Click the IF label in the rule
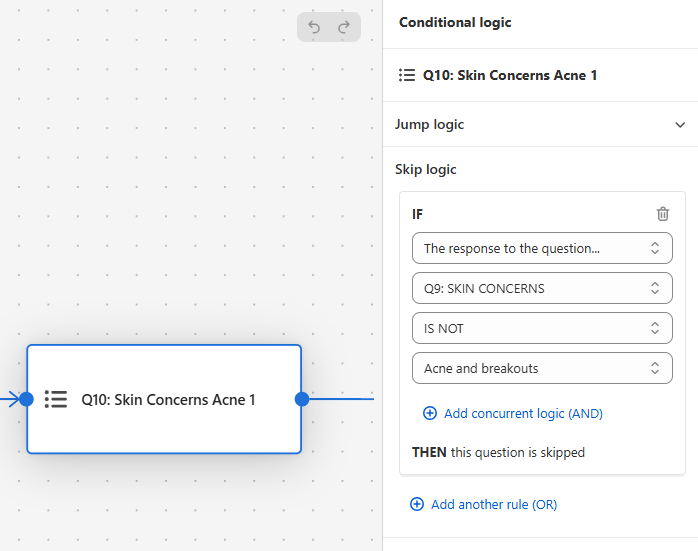 click(x=417, y=215)
